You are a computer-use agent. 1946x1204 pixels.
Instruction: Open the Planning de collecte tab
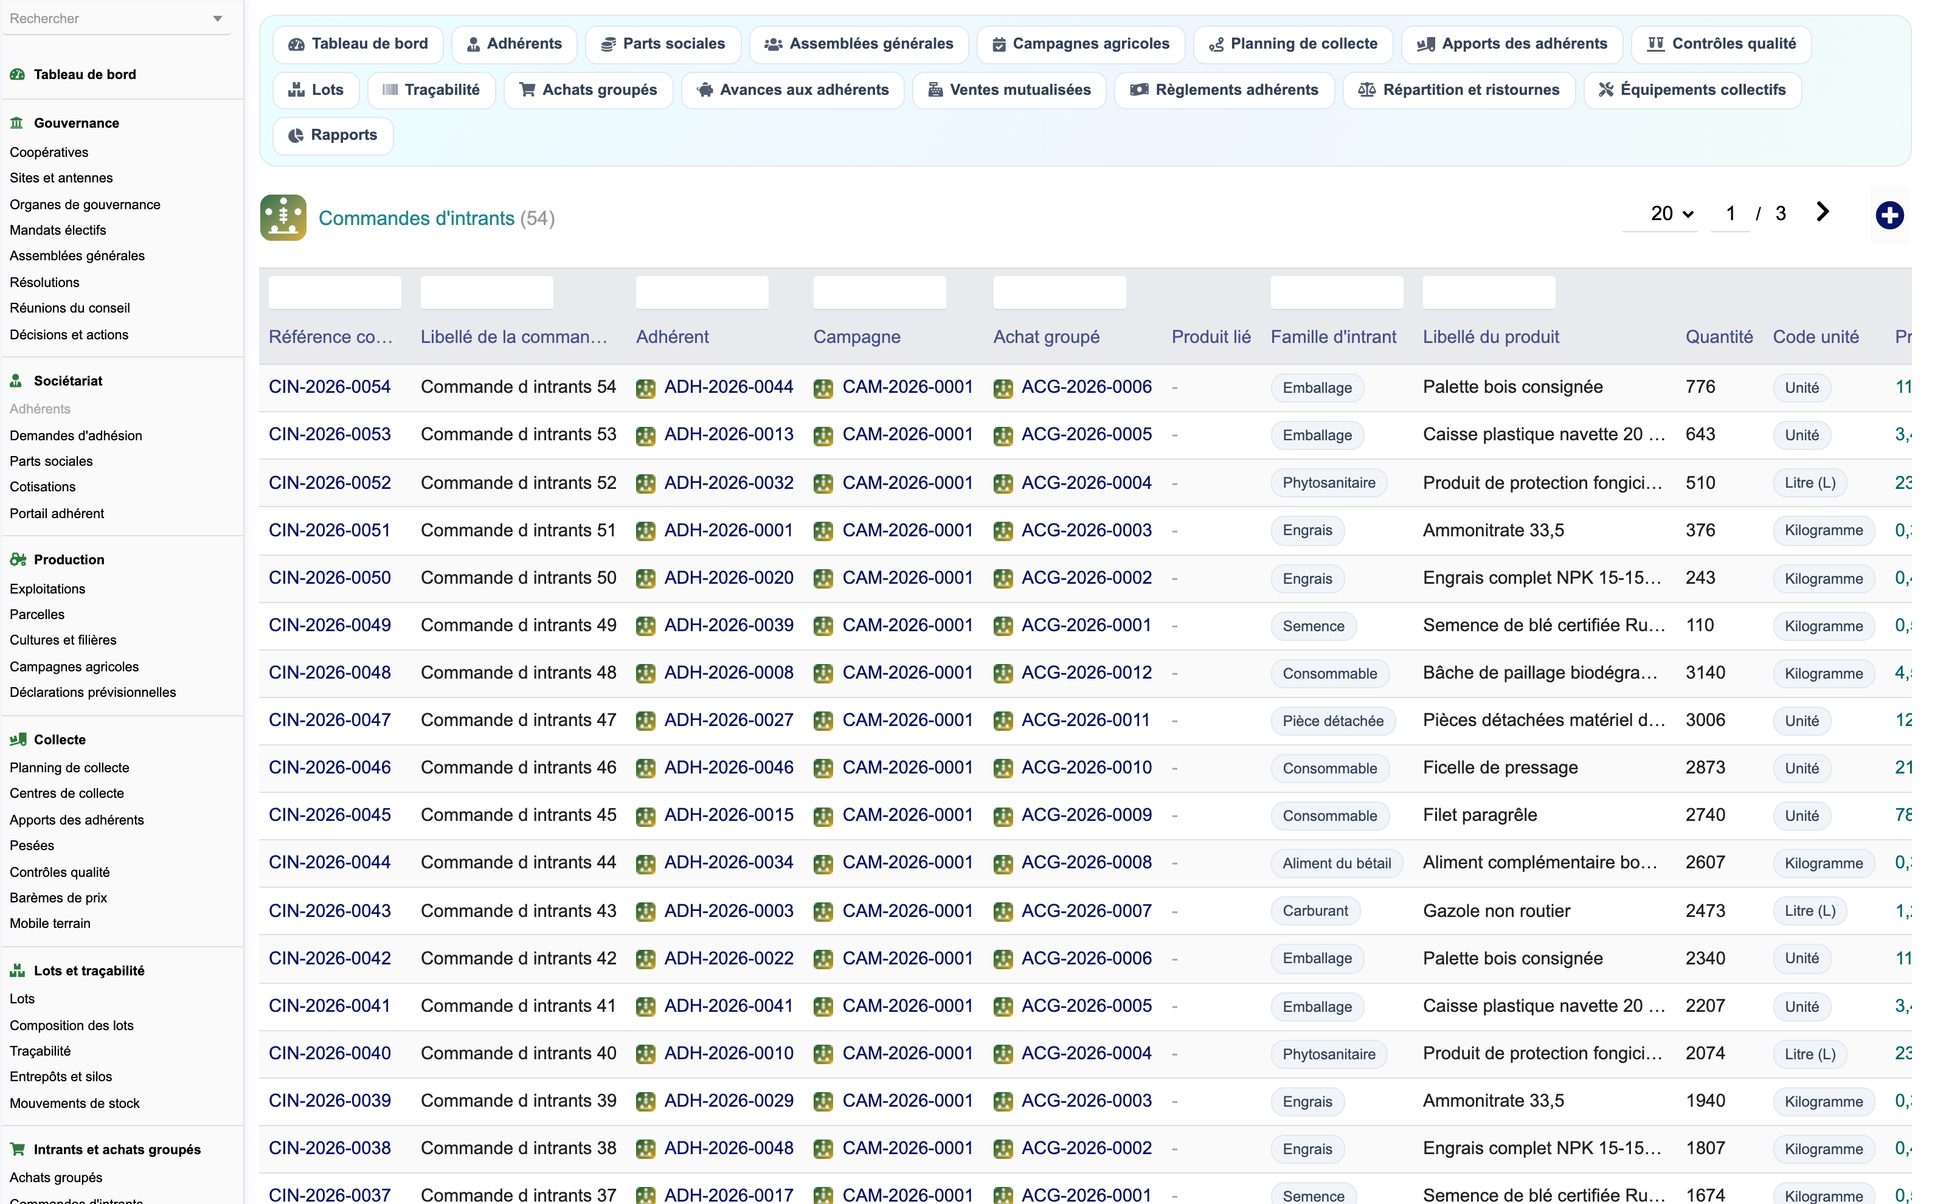pos(1293,44)
